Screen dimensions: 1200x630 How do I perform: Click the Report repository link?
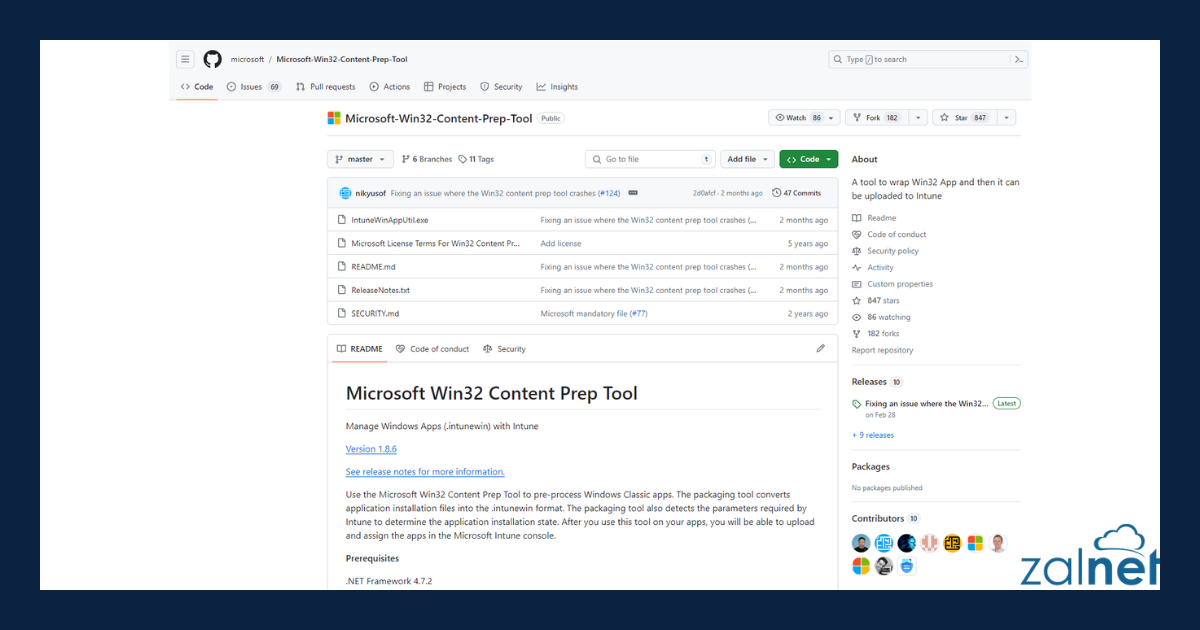tap(882, 350)
